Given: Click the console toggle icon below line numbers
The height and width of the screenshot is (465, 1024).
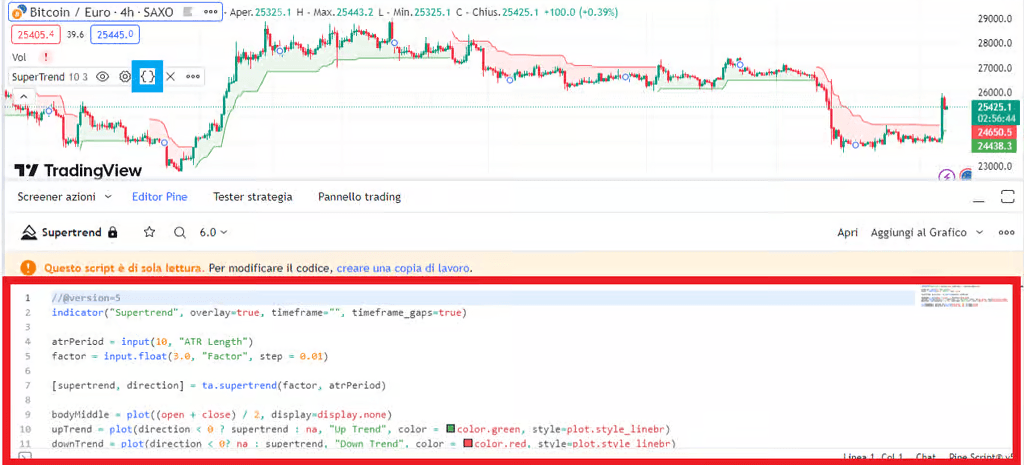Looking at the screenshot, I should [24, 457].
